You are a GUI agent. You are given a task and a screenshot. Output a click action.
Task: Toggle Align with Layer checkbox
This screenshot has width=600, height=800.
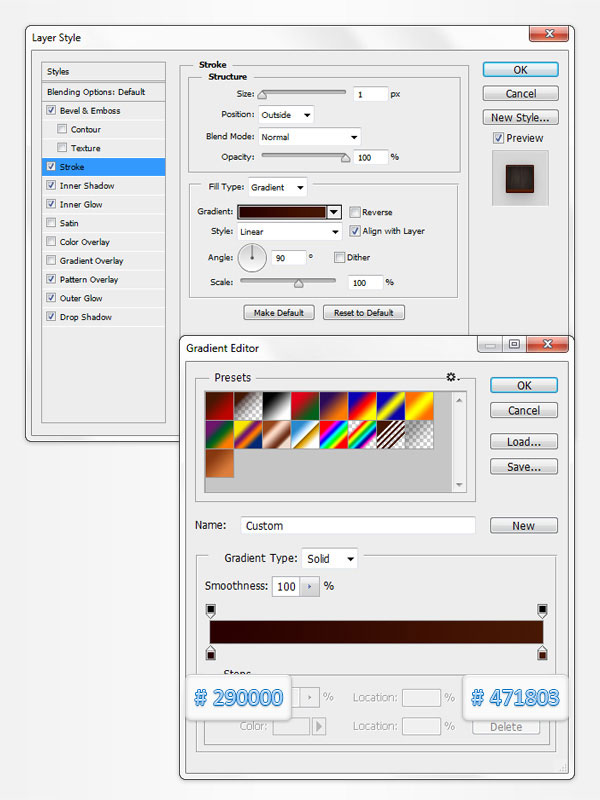[355, 231]
